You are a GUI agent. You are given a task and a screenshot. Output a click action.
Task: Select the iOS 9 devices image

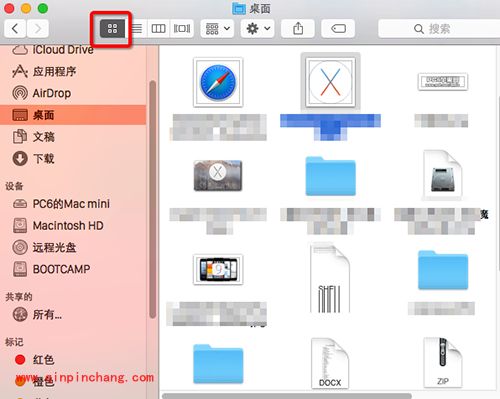[x=218, y=269]
